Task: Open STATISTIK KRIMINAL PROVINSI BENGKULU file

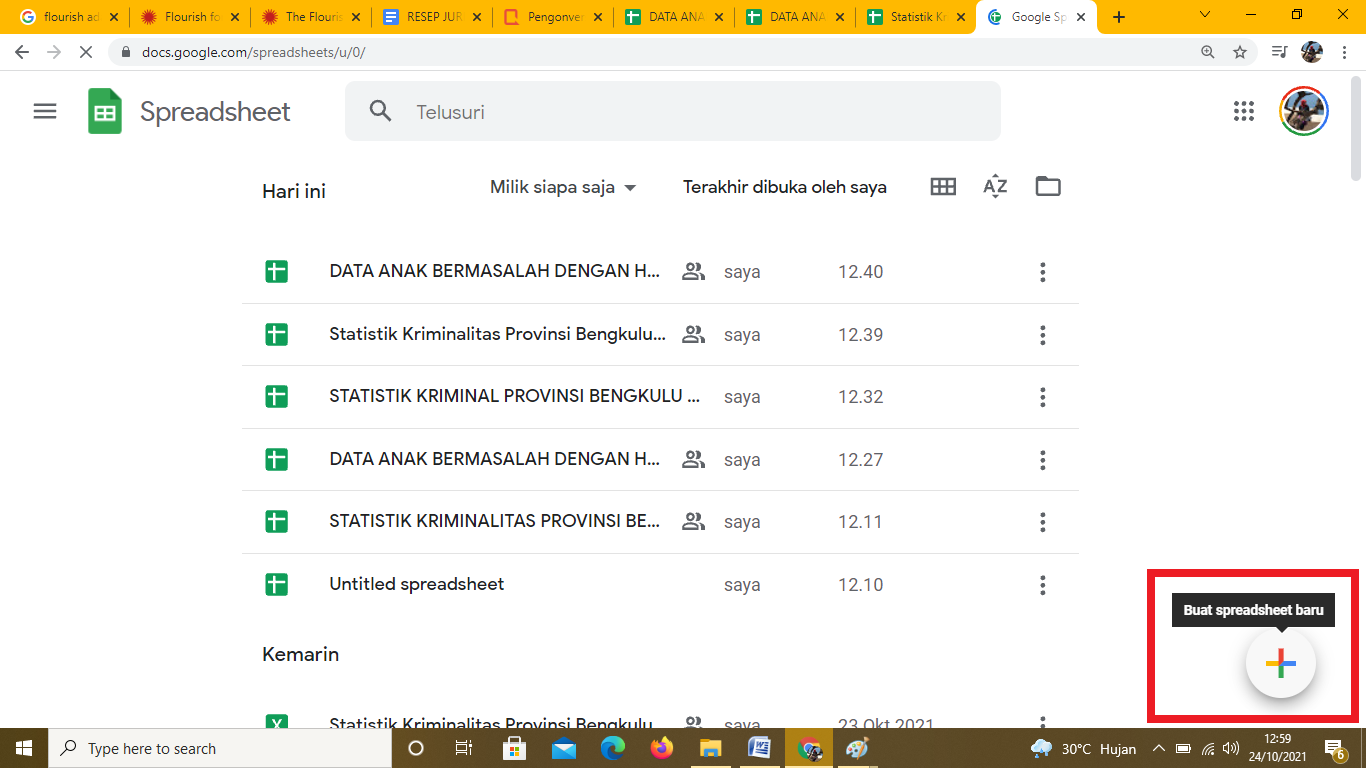Action: tap(513, 397)
